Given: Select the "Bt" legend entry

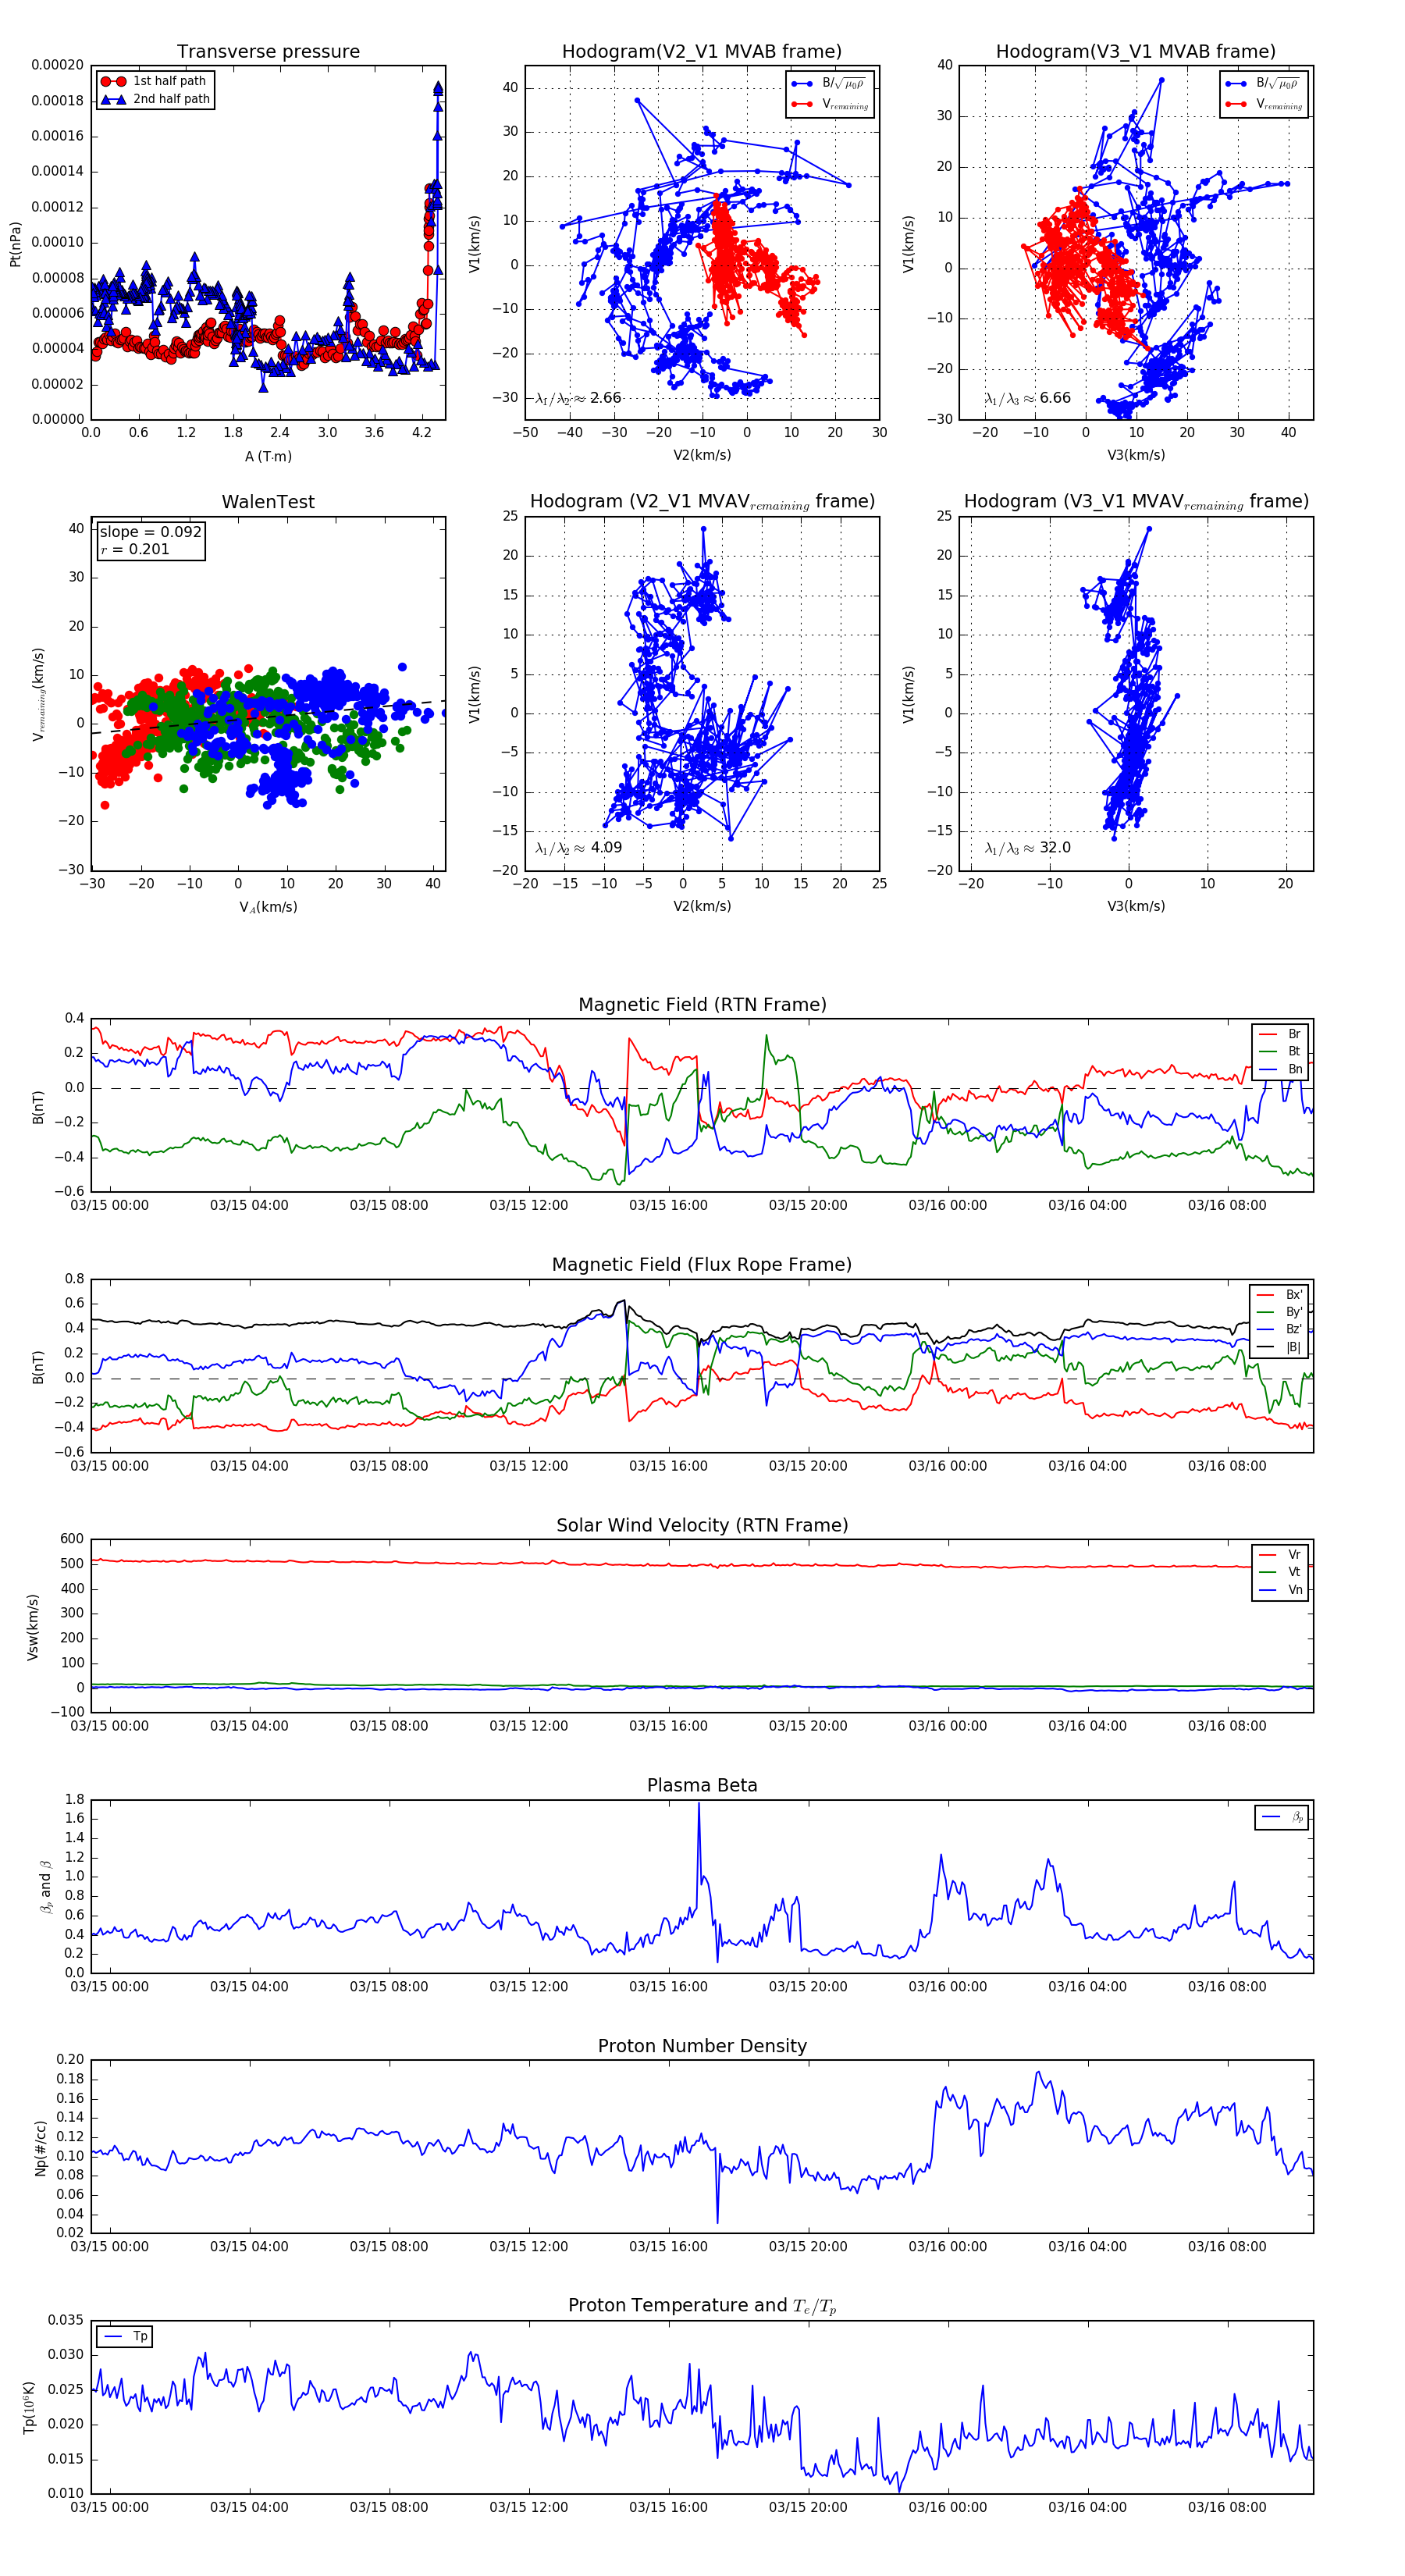Looking at the screenshot, I should click(1280, 1052).
